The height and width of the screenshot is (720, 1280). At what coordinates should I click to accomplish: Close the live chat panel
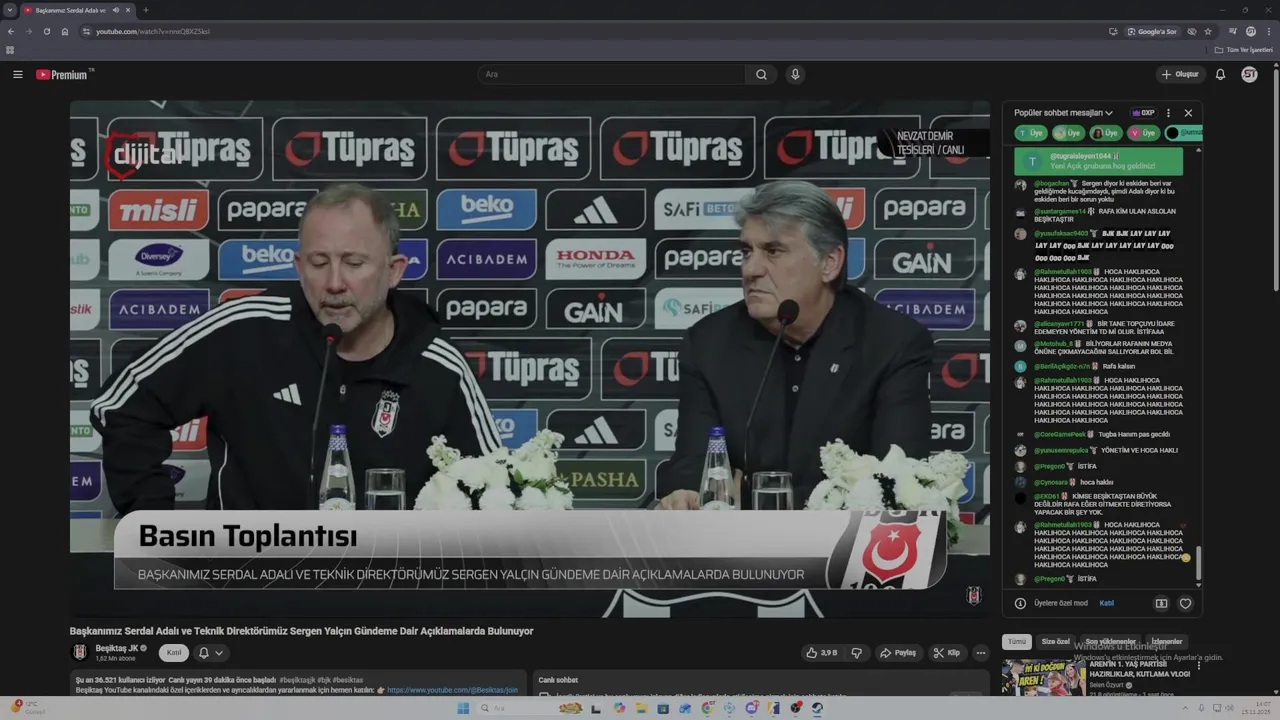[1188, 113]
